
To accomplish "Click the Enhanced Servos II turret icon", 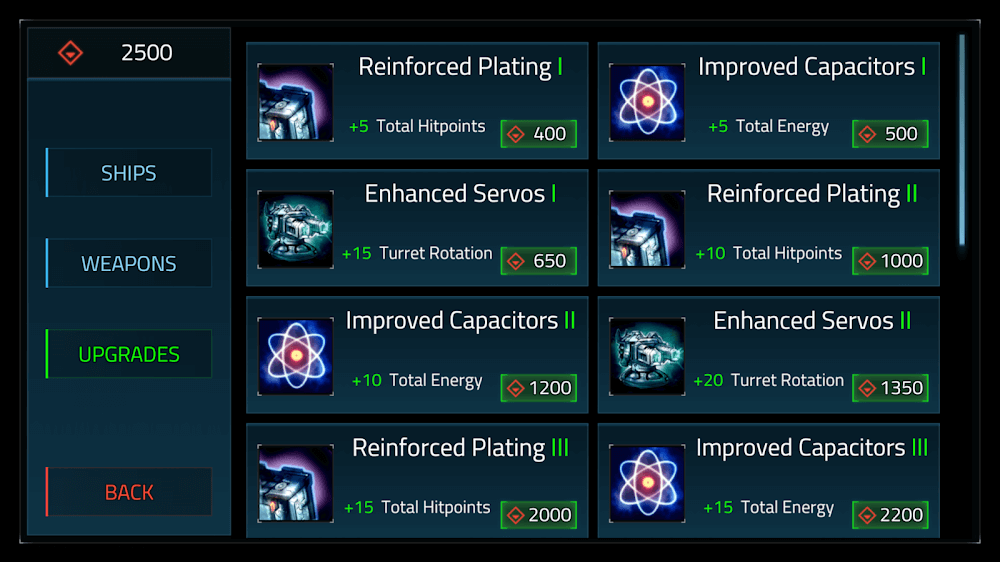I will (x=647, y=356).
